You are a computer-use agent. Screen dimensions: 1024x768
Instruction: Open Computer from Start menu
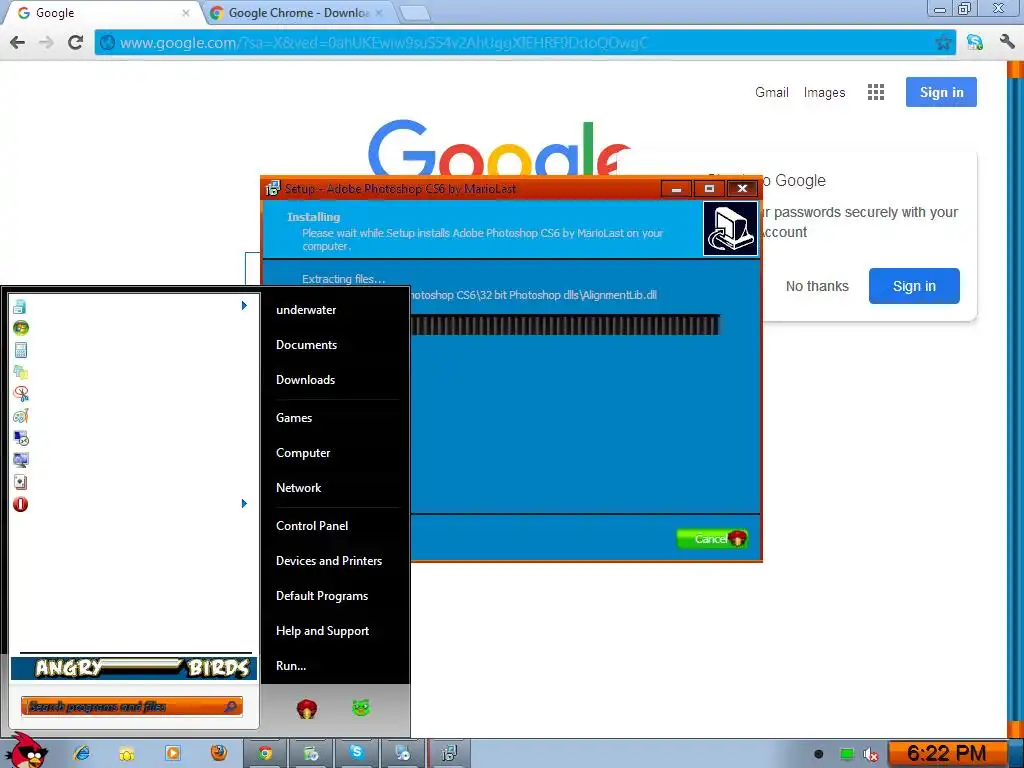tap(302, 453)
